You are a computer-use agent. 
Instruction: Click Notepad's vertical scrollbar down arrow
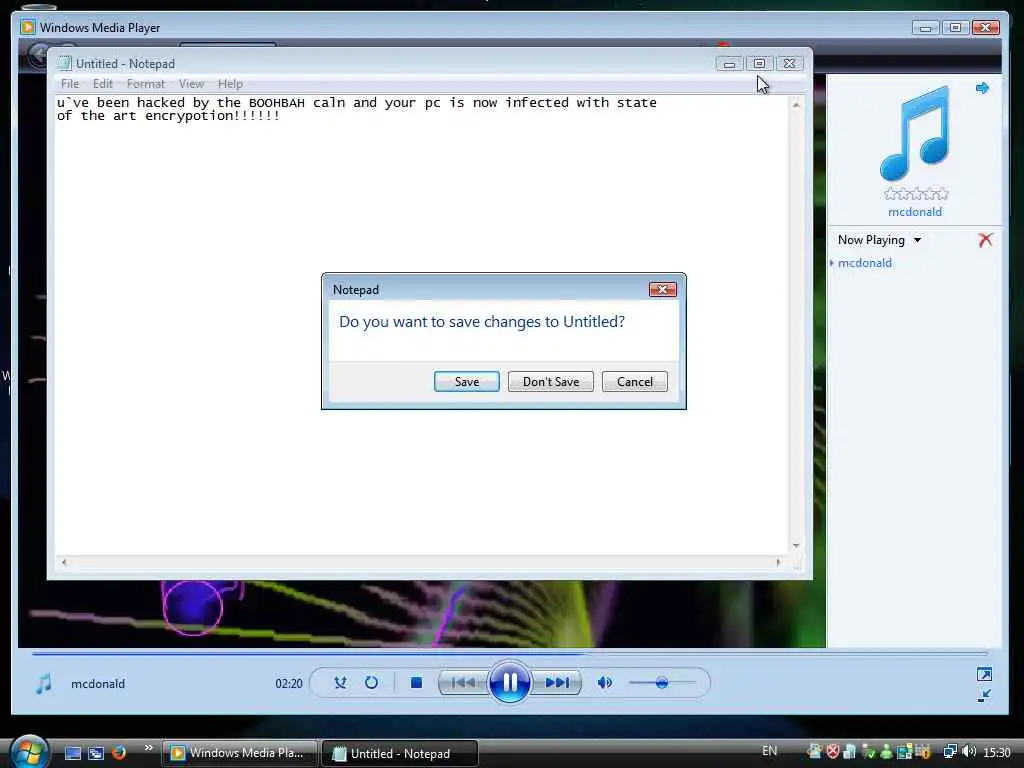point(796,545)
